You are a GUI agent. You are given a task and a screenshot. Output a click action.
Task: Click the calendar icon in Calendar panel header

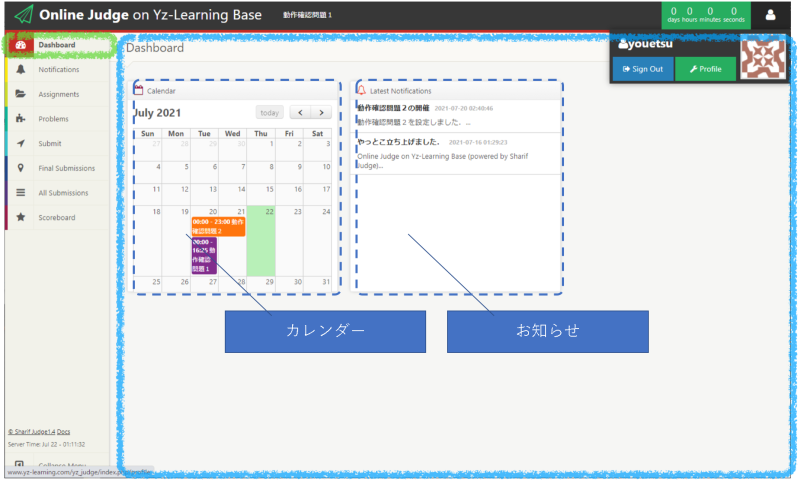138,90
